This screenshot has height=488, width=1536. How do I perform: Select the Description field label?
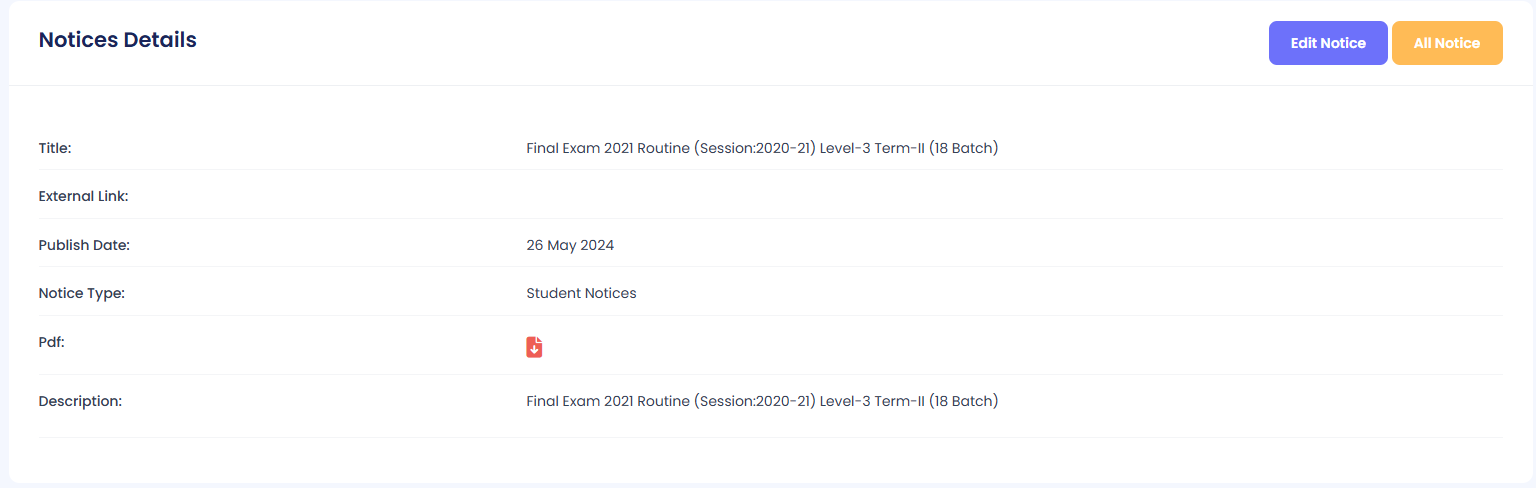[x=80, y=401]
